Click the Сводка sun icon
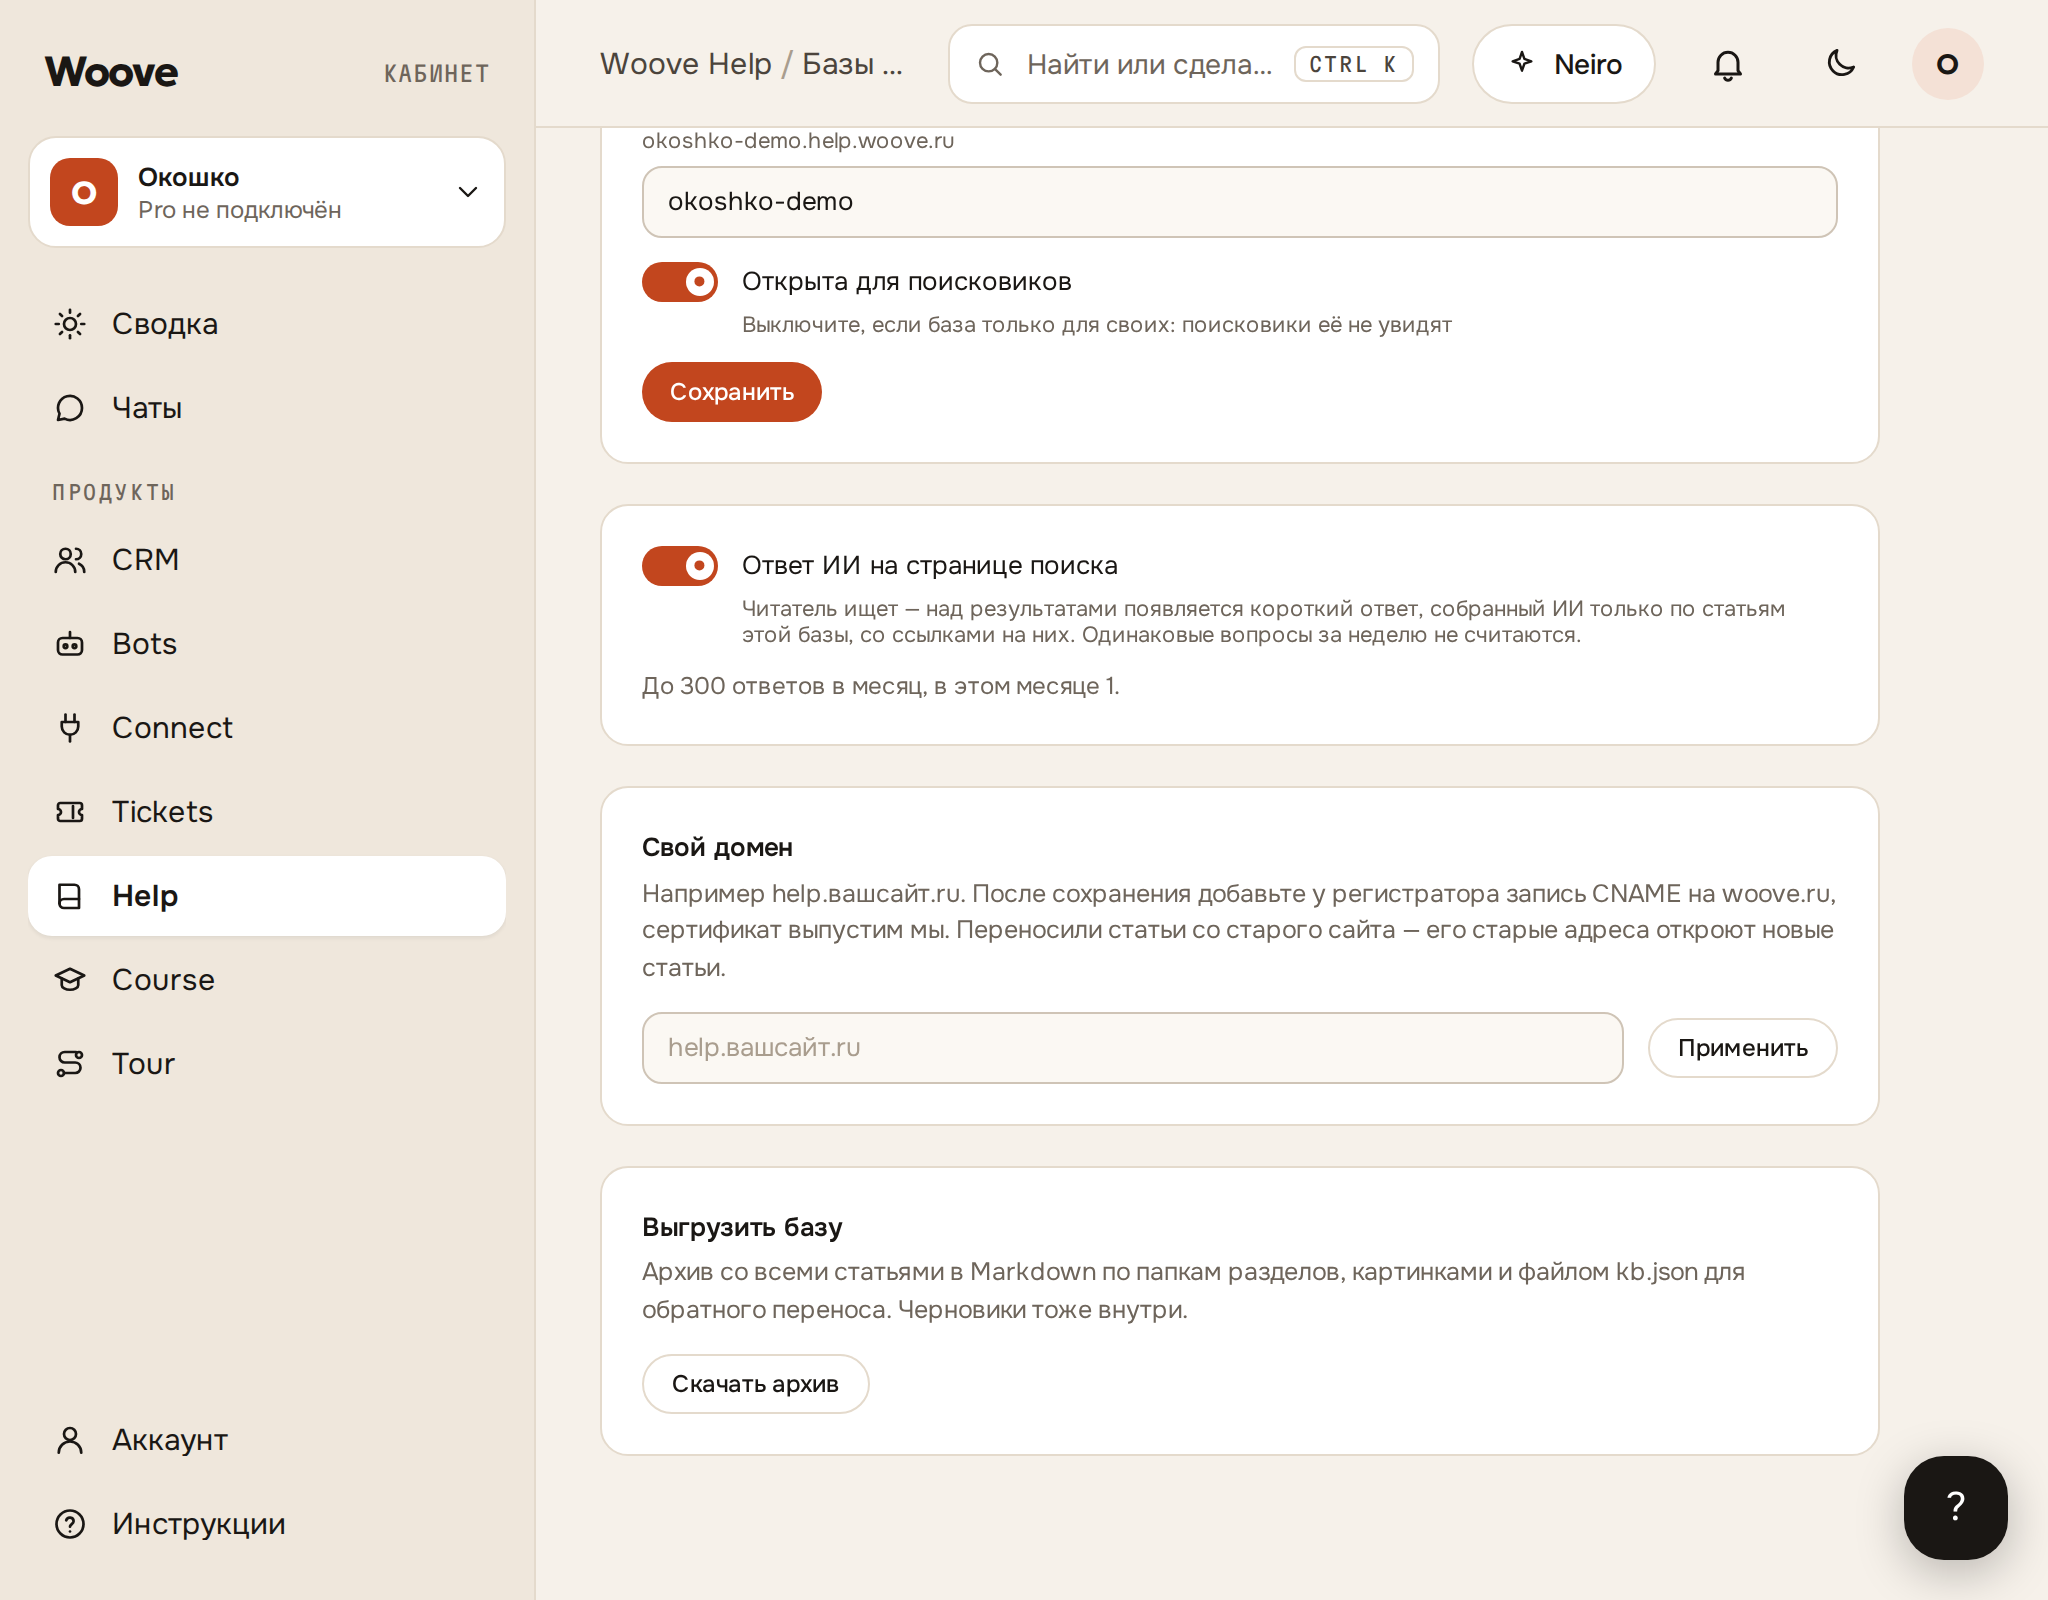This screenshot has width=2048, height=1600. click(x=70, y=324)
